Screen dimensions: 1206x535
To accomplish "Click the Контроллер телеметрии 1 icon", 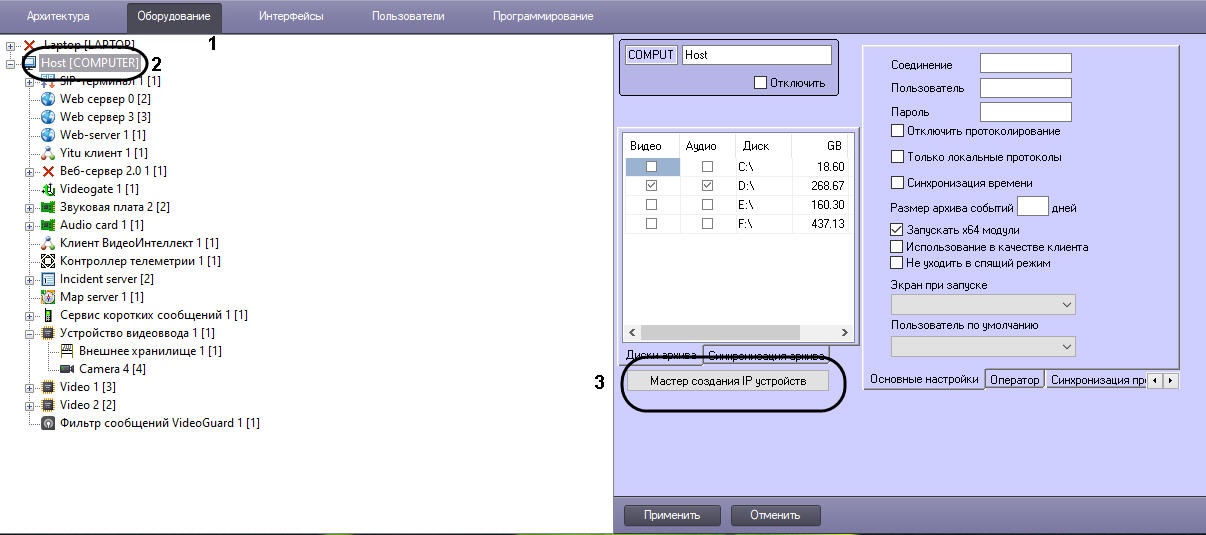I will (48, 261).
